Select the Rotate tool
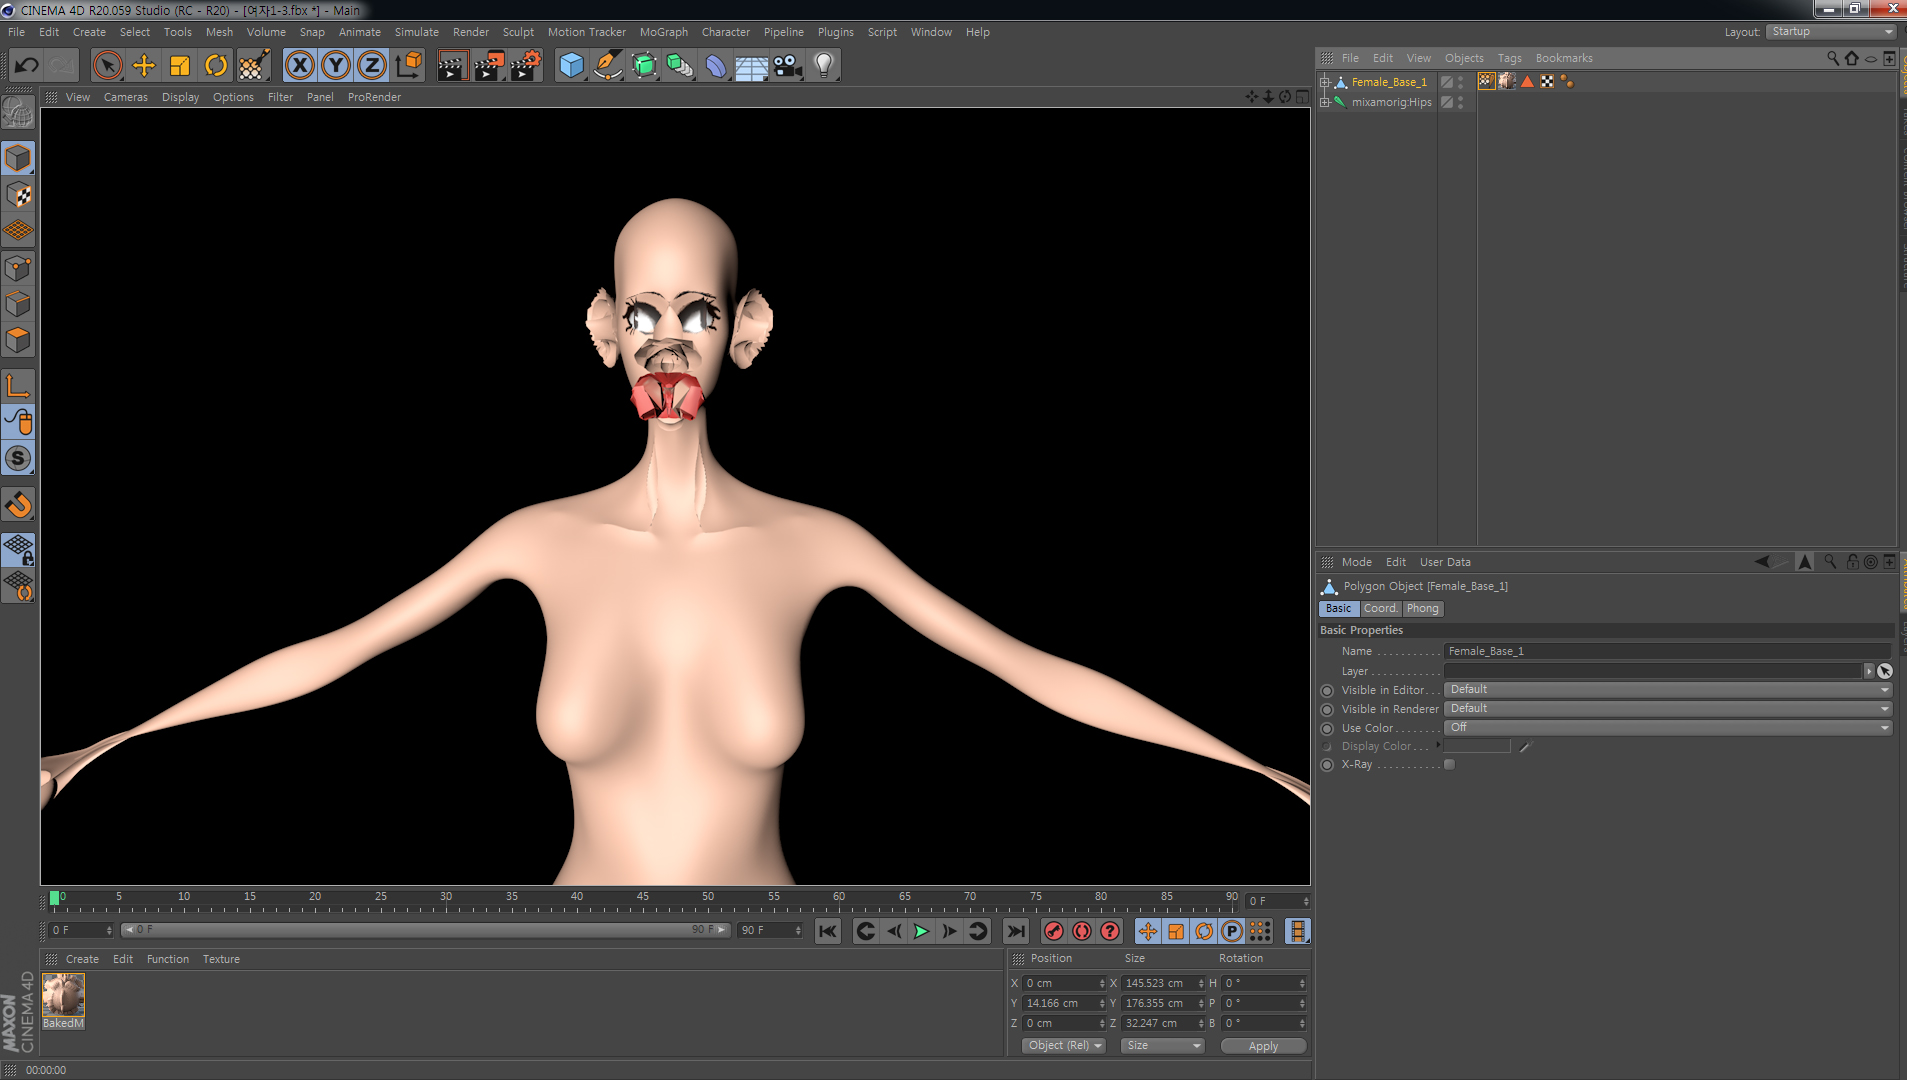This screenshot has width=1907, height=1080. 216,66
